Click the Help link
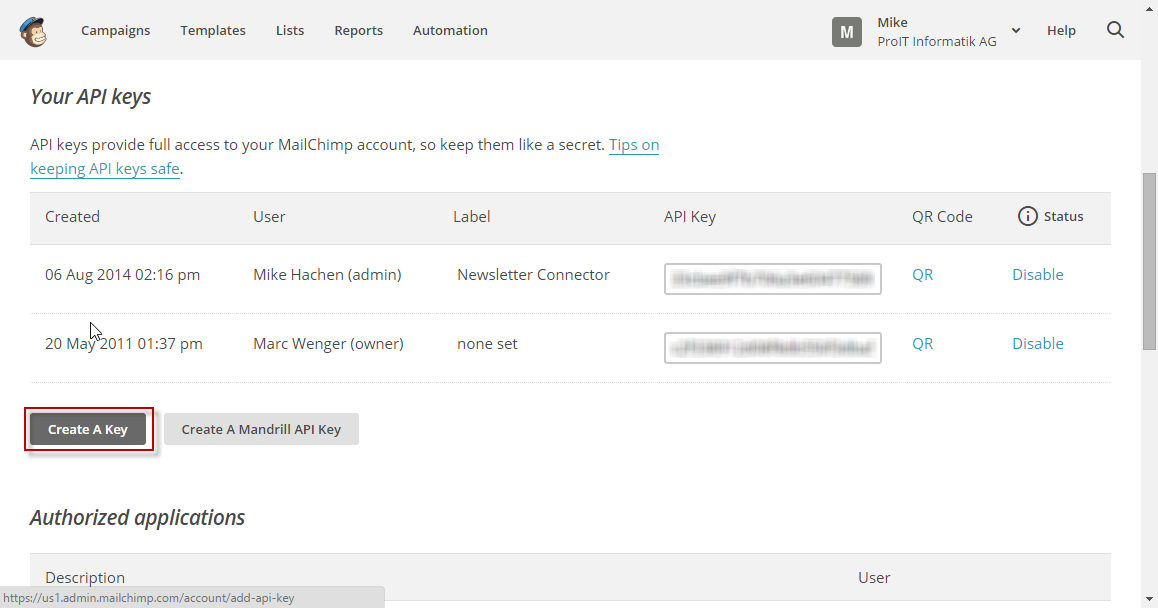Viewport: 1158px width, 608px height. [x=1061, y=30]
